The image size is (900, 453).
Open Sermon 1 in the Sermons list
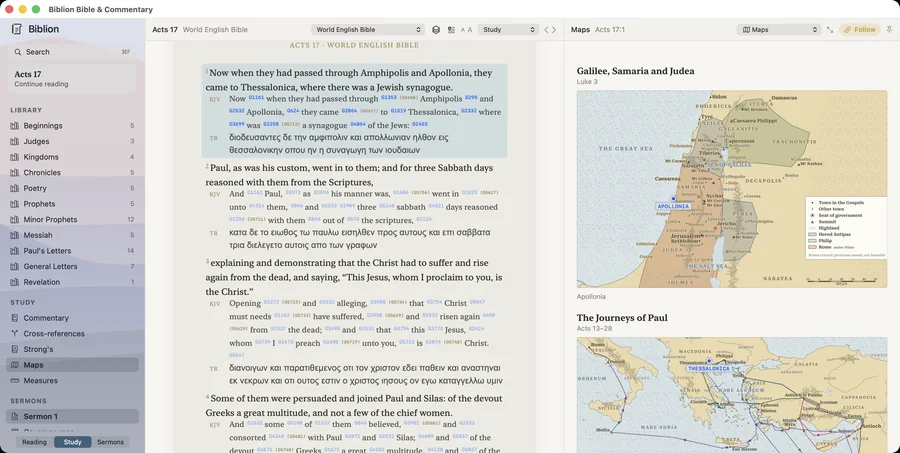click(x=72, y=416)
